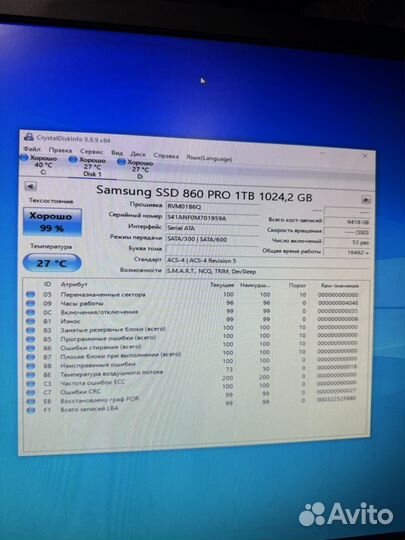Click the Техсостояние label
The image size is (405, 540).
(x=51, y=200)
